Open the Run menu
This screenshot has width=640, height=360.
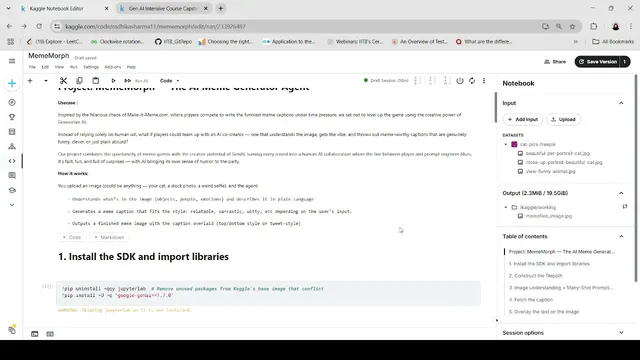point(73,67)
